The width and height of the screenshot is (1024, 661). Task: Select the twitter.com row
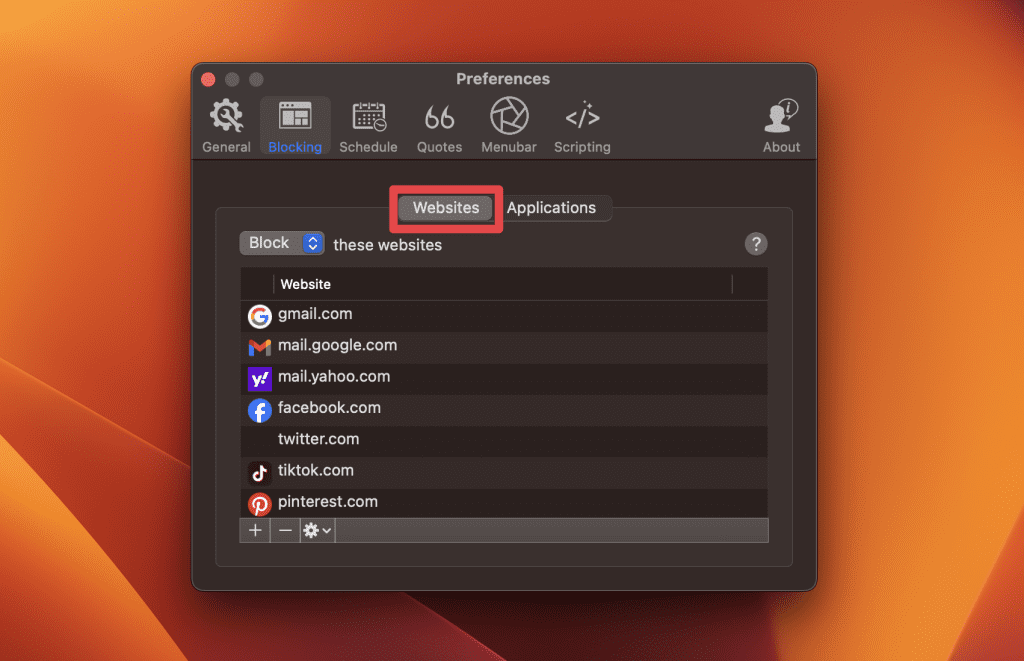click(x=504, y=441)
